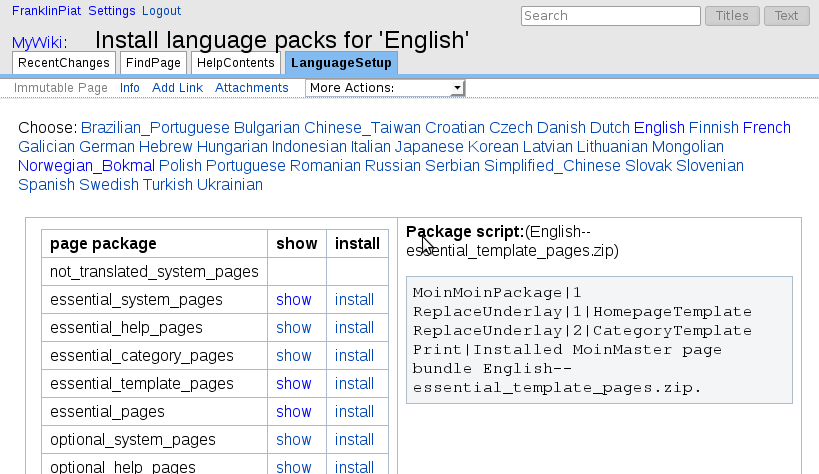Click the not_translated_system_pages table cell
Screen dimensions: 819x474
(155, 272)
